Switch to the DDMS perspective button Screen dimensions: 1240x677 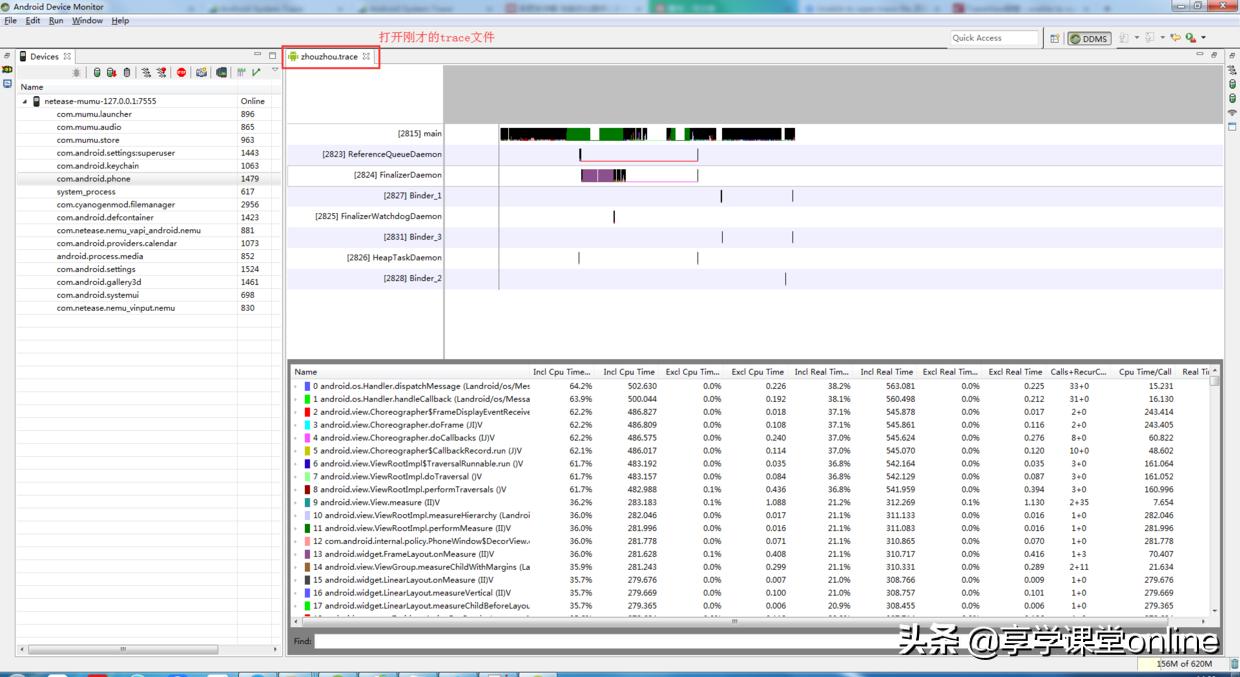coord(1089,38)
